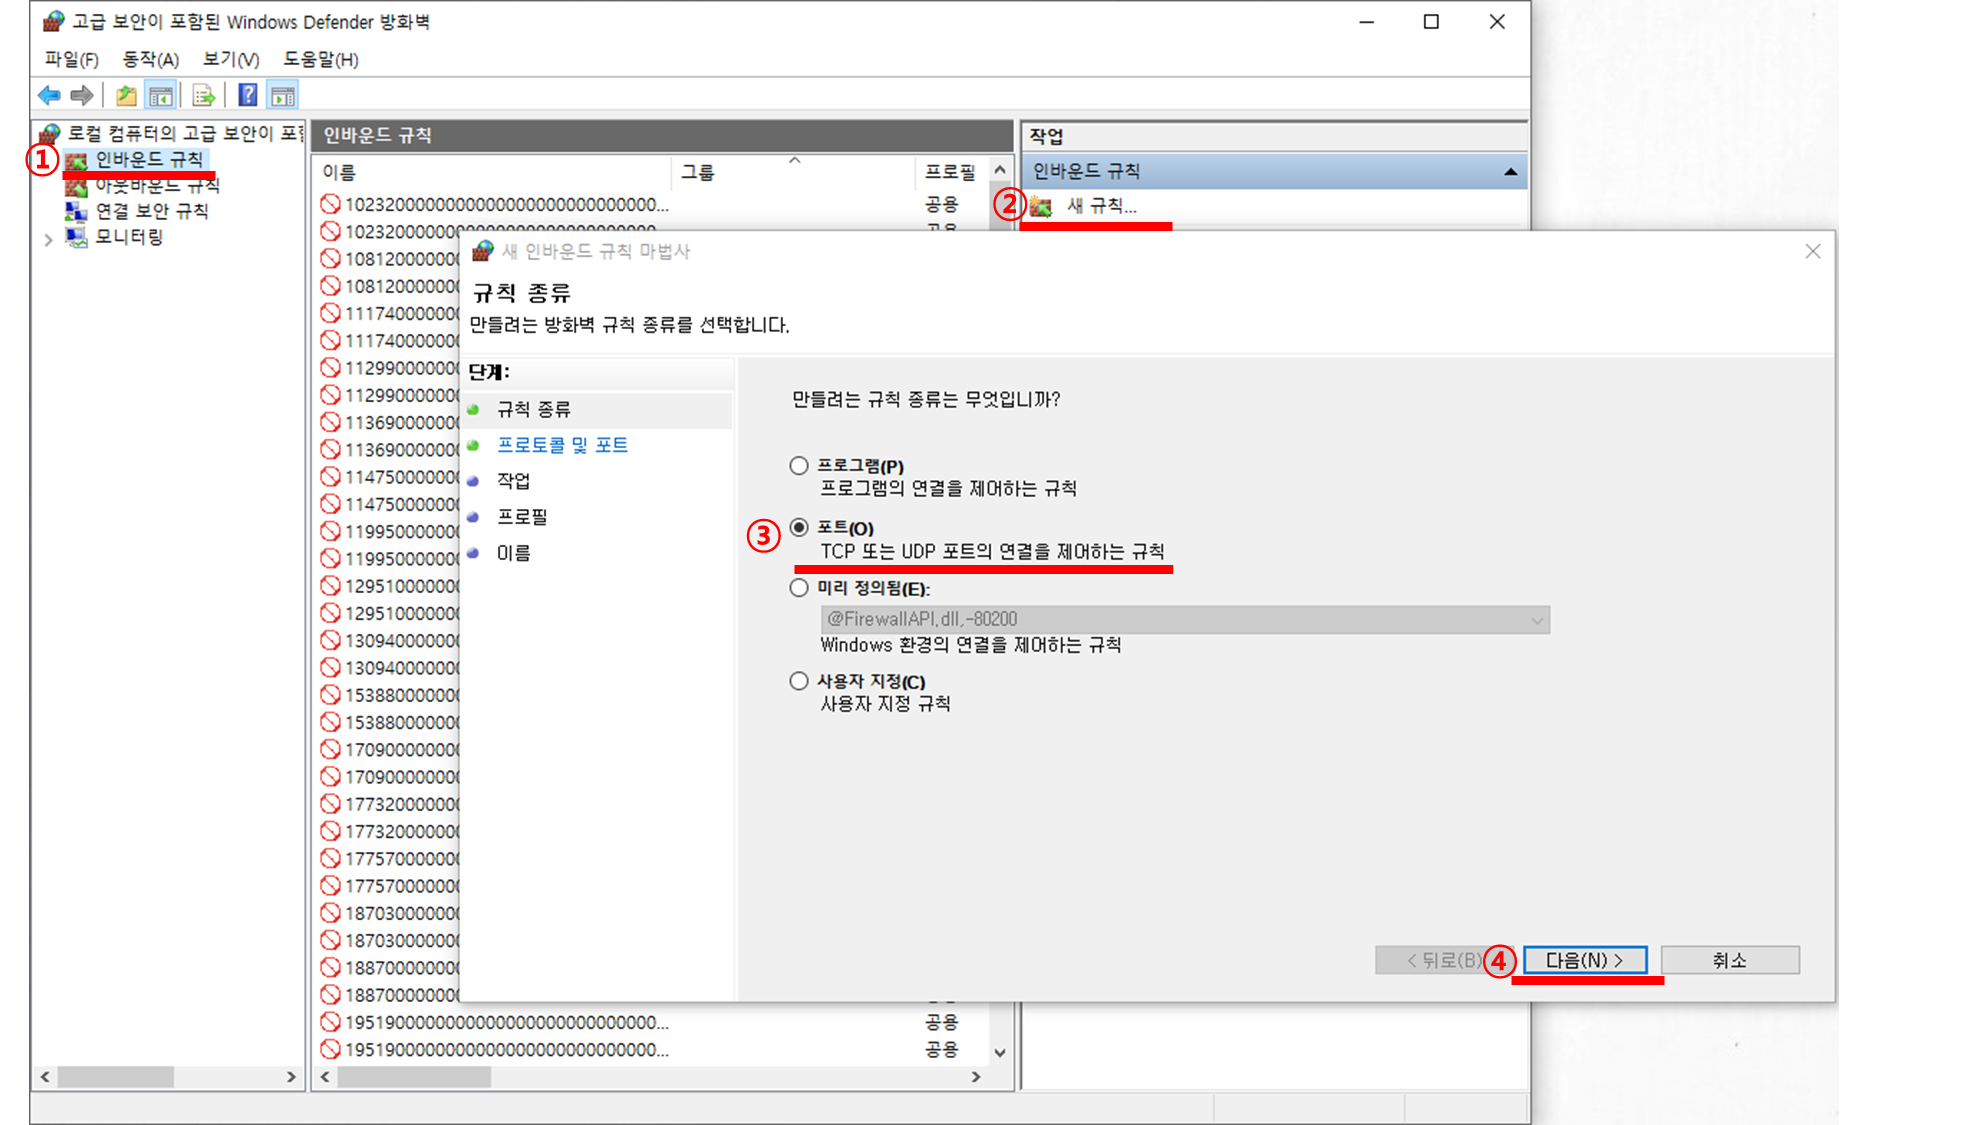
Task: Select the 포트(O) radio button
Action: point(799,527)
